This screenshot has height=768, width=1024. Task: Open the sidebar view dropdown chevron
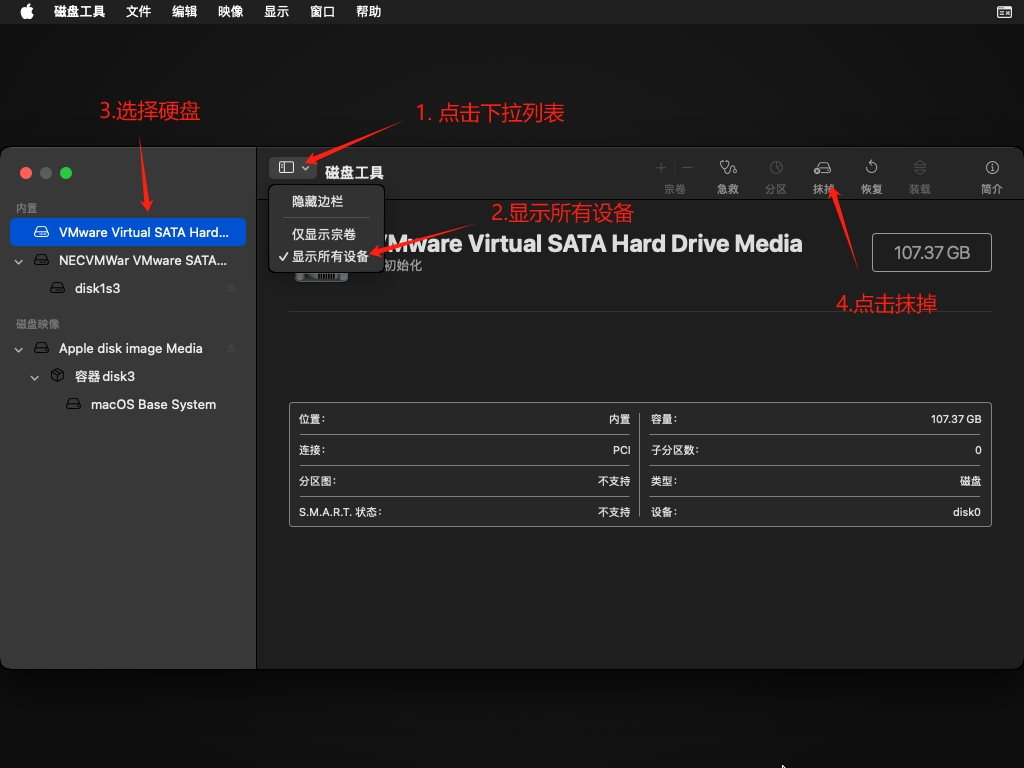click(305, 168)
